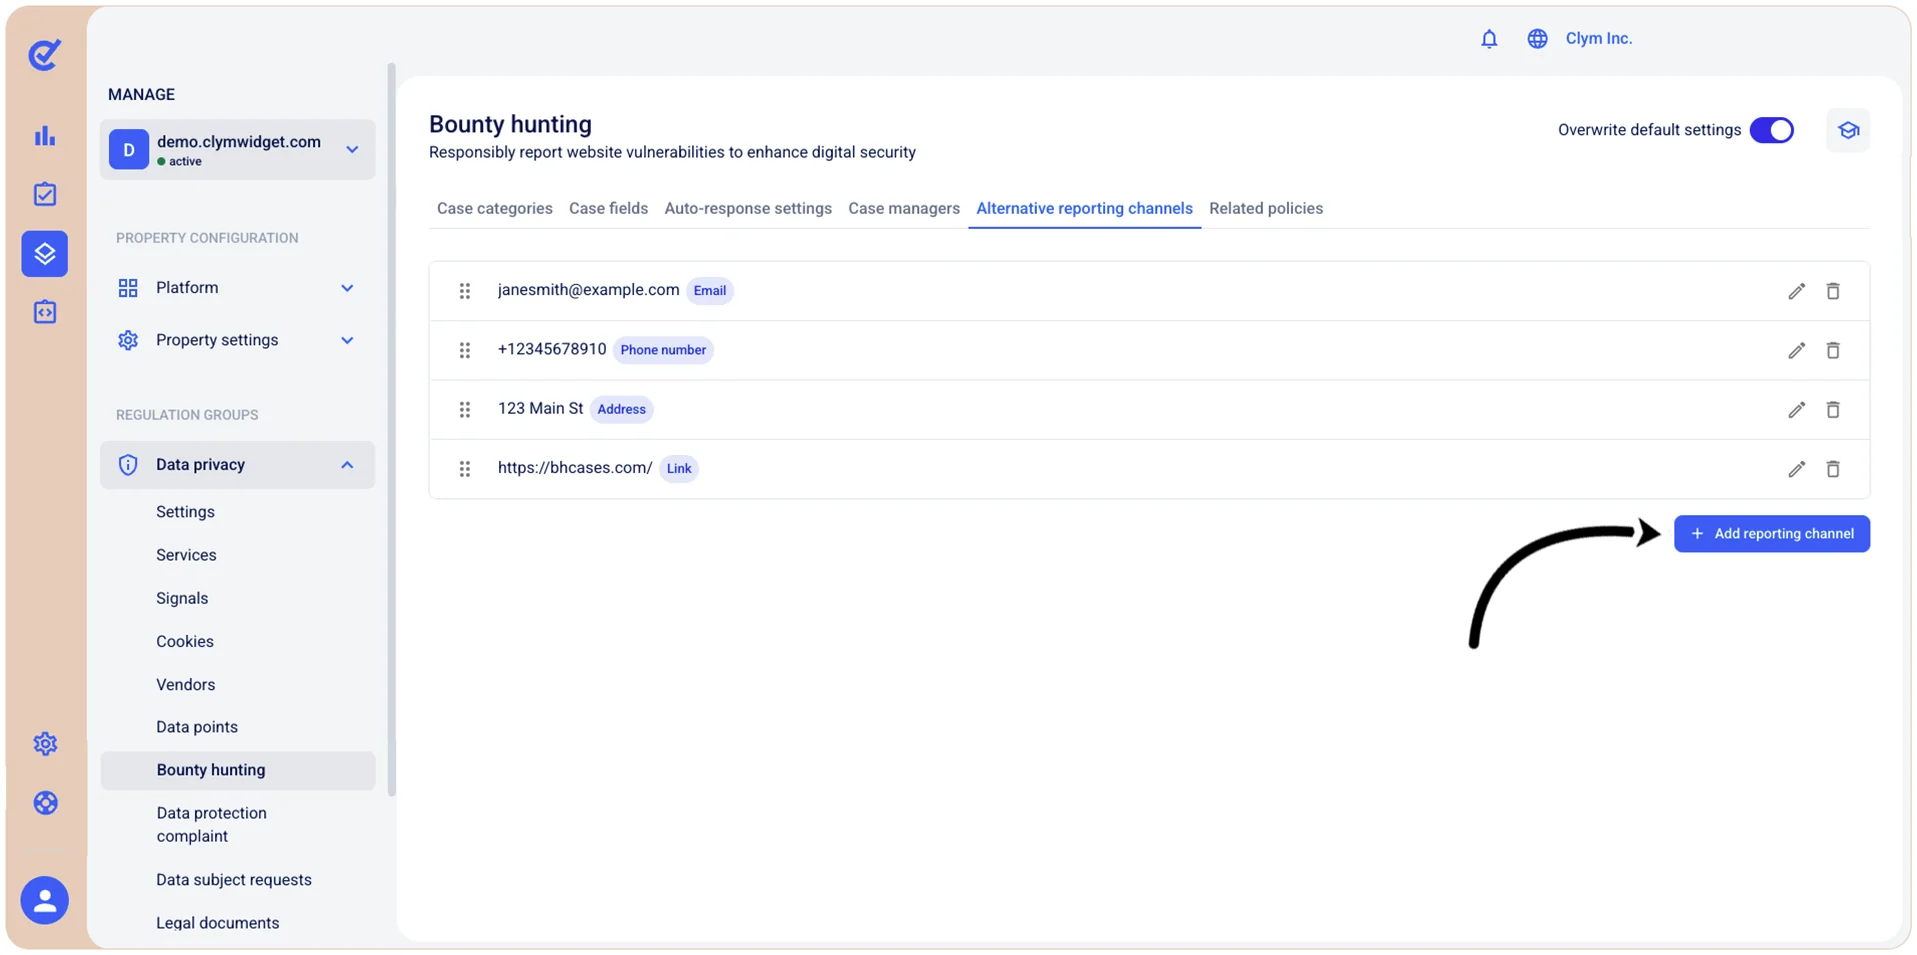
Task: Edit the 123 Main St address channel
Action: tap(1797, 409)
